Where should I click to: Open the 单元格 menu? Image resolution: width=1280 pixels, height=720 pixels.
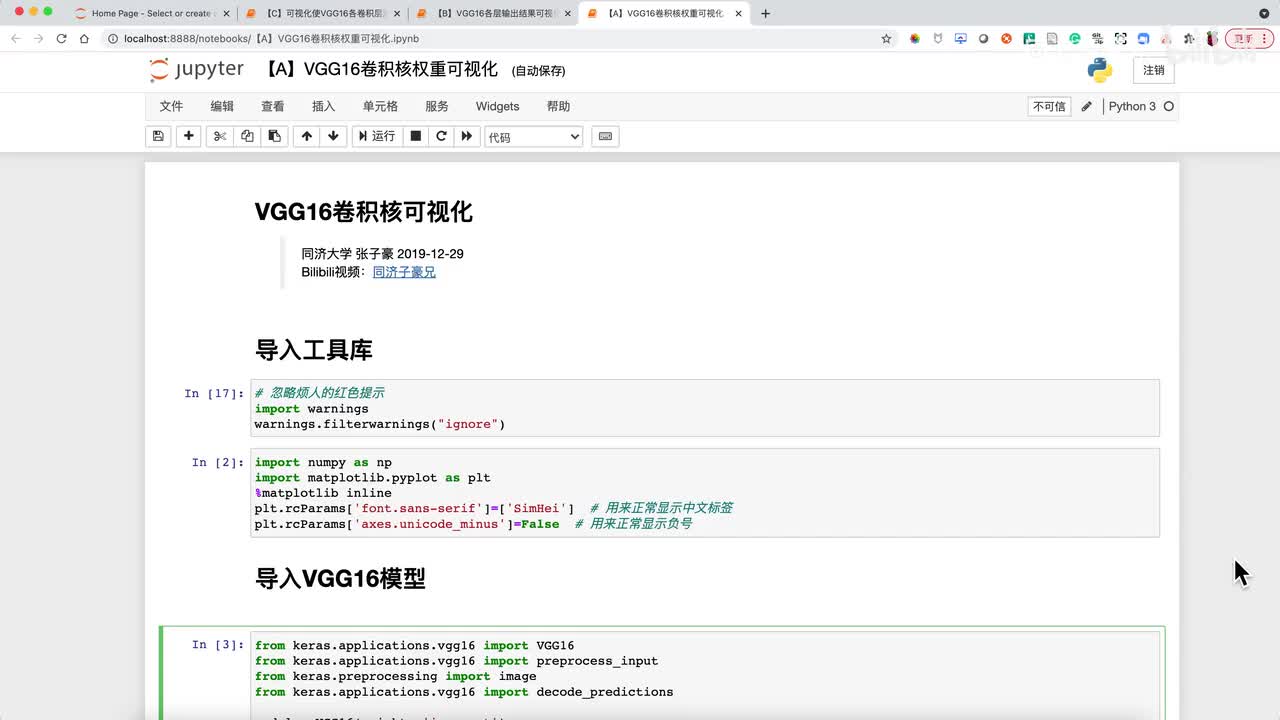(380, 106)
